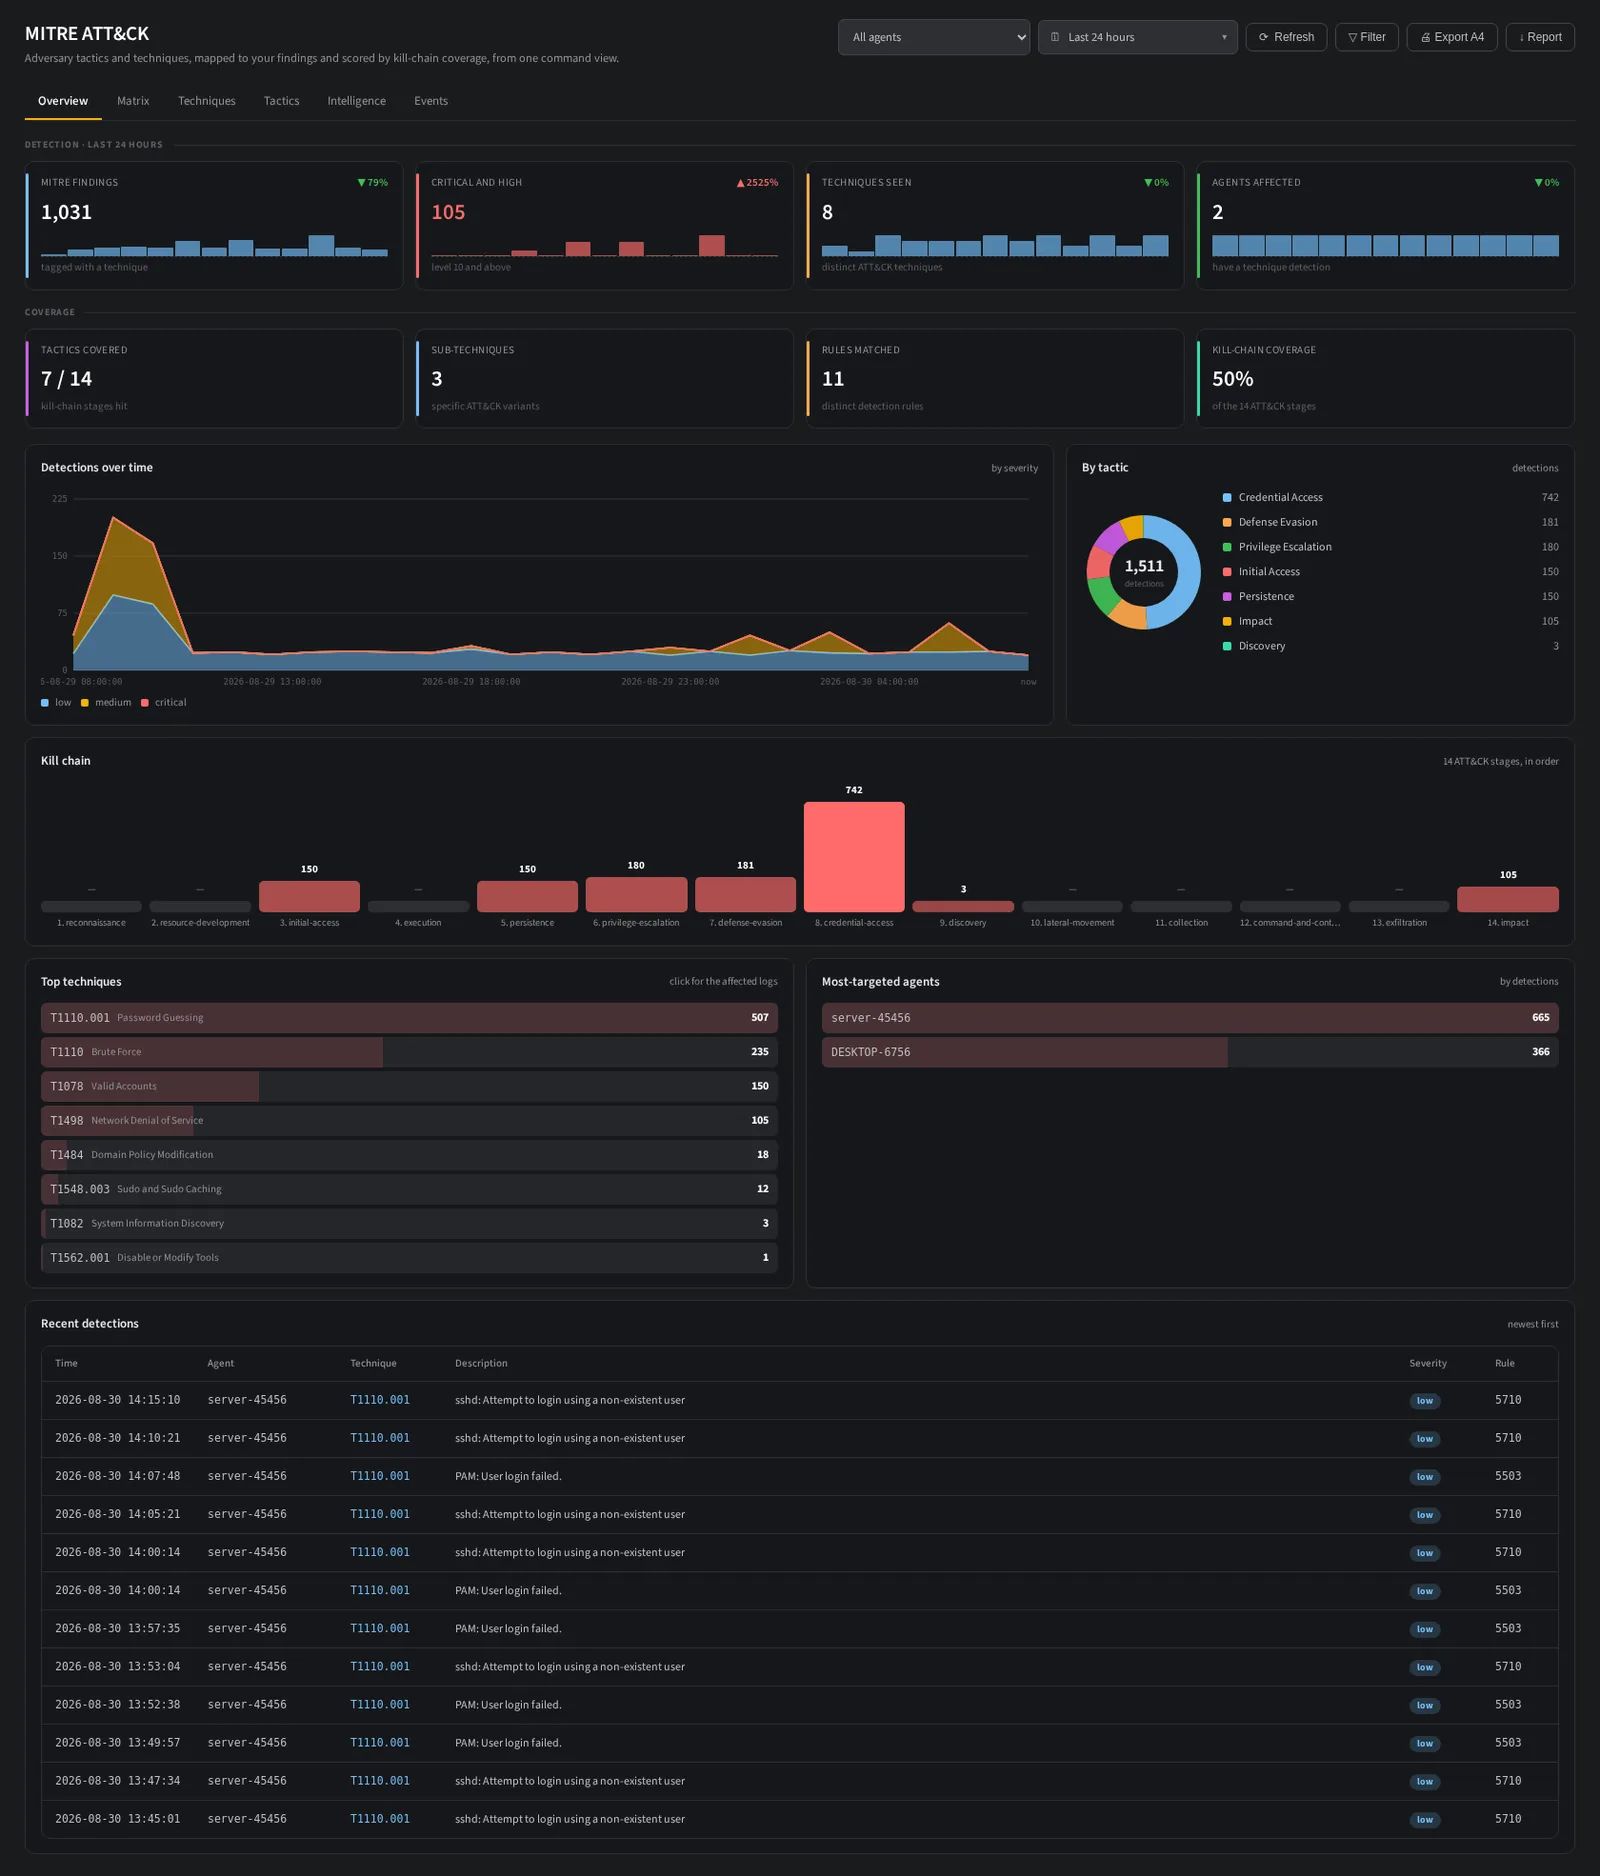Open T1078 Valid Accounts technique row
The height and width of the screenshot is (1876, 1600).
tap(409, 1086)
